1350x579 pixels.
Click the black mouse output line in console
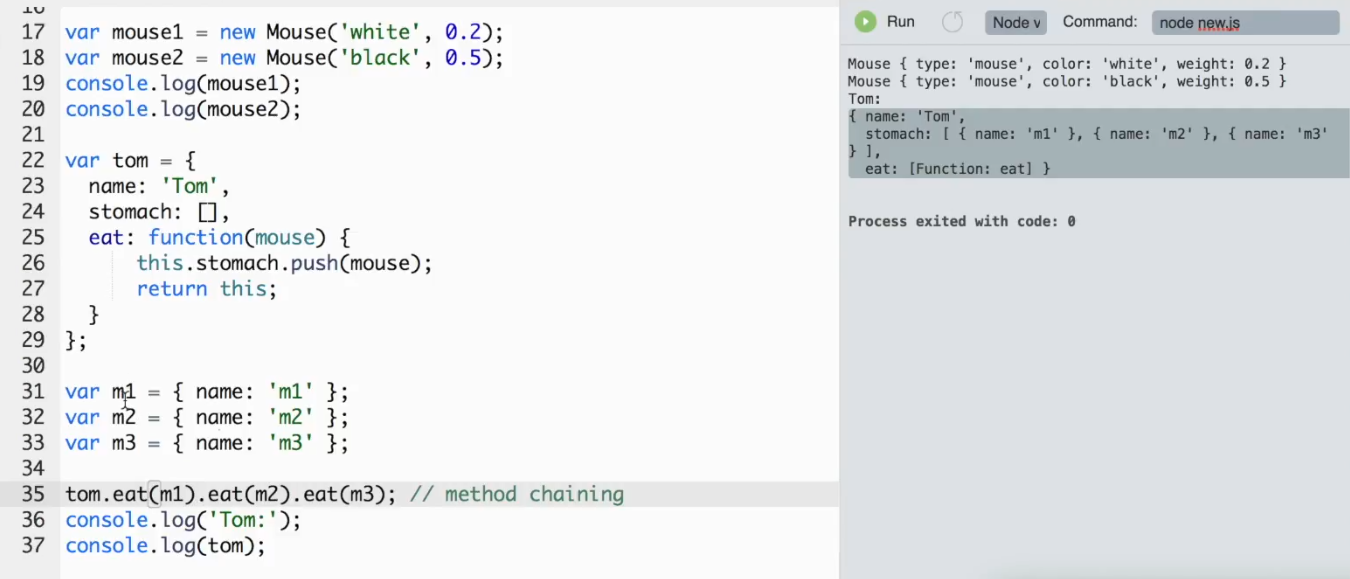(x=1067, y=81)
